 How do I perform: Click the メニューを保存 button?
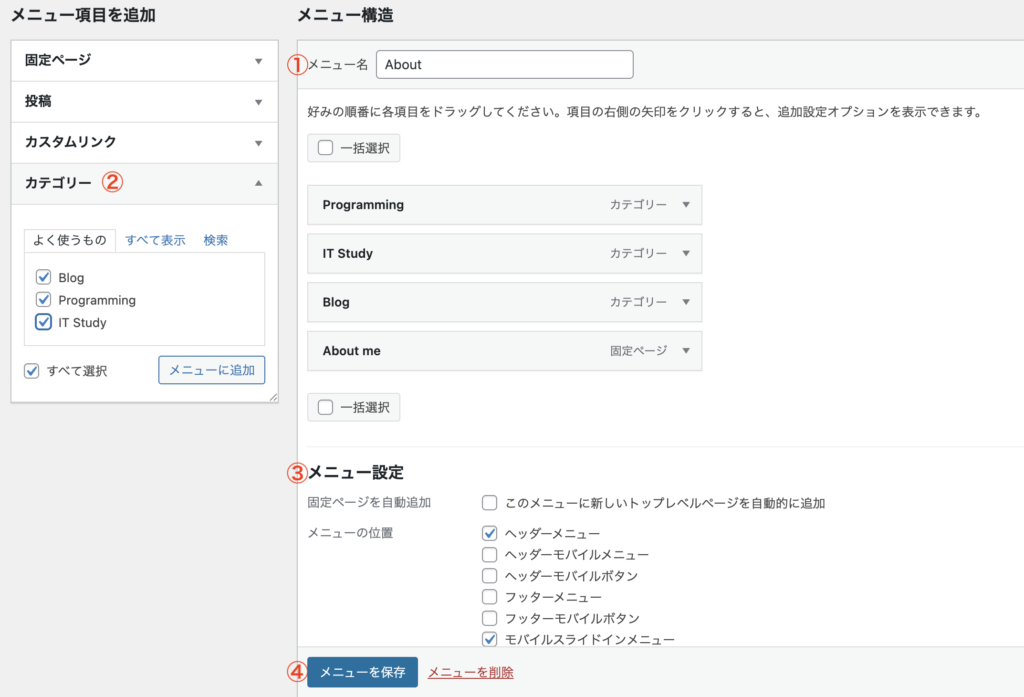(x=362, y=672)
